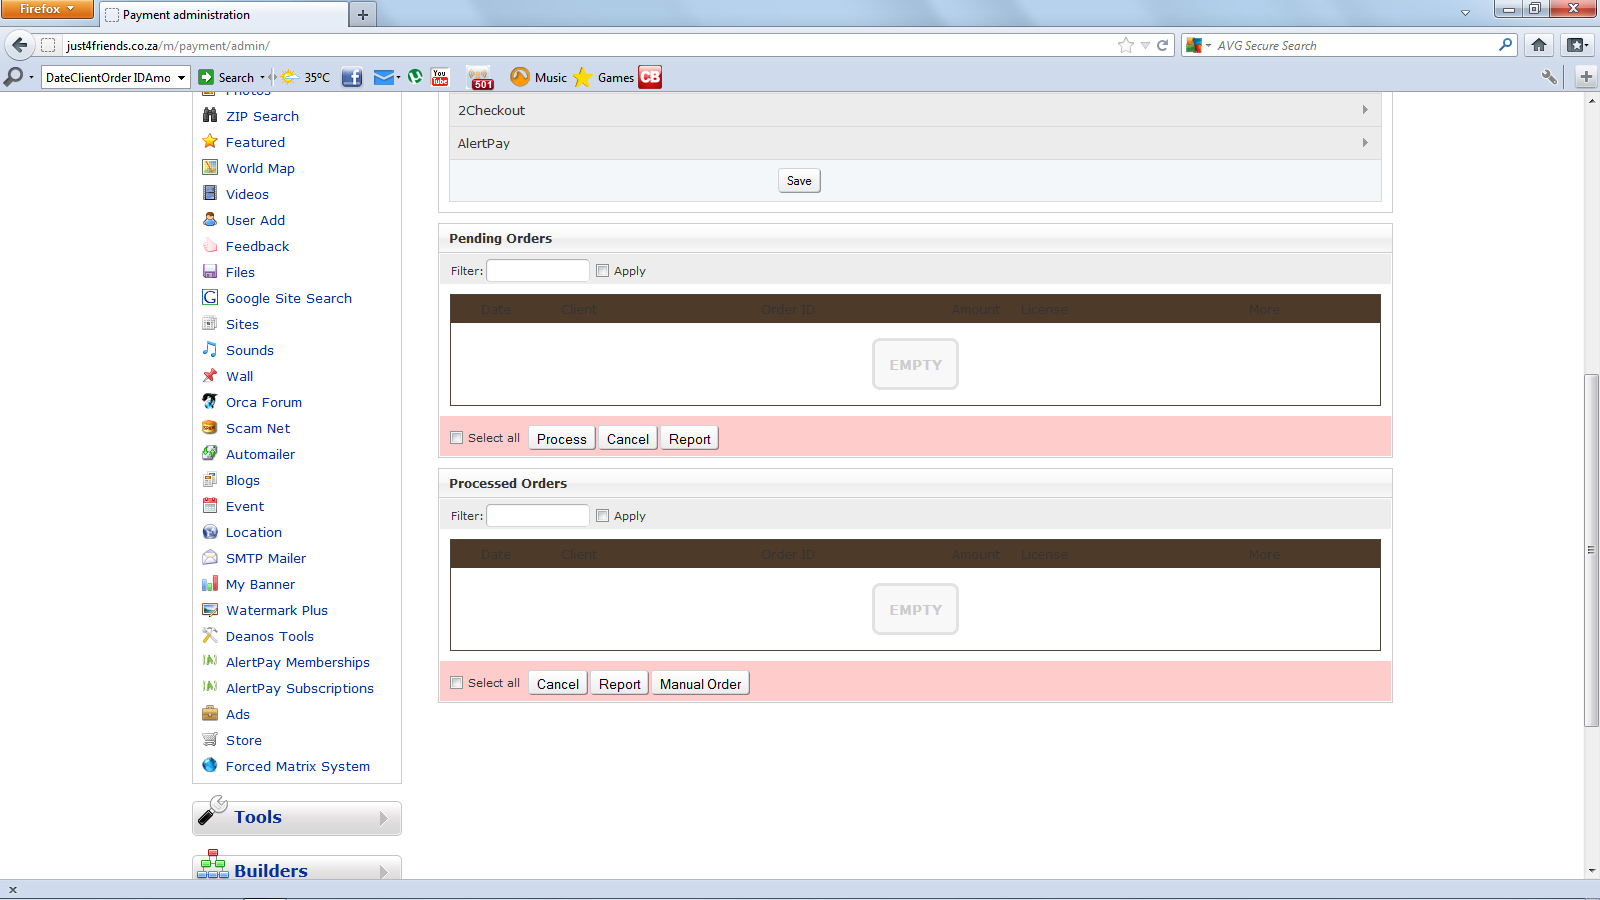Click the browser Home icon
This screenshot has width=1600, height=900.
[x=1539, y=45]
